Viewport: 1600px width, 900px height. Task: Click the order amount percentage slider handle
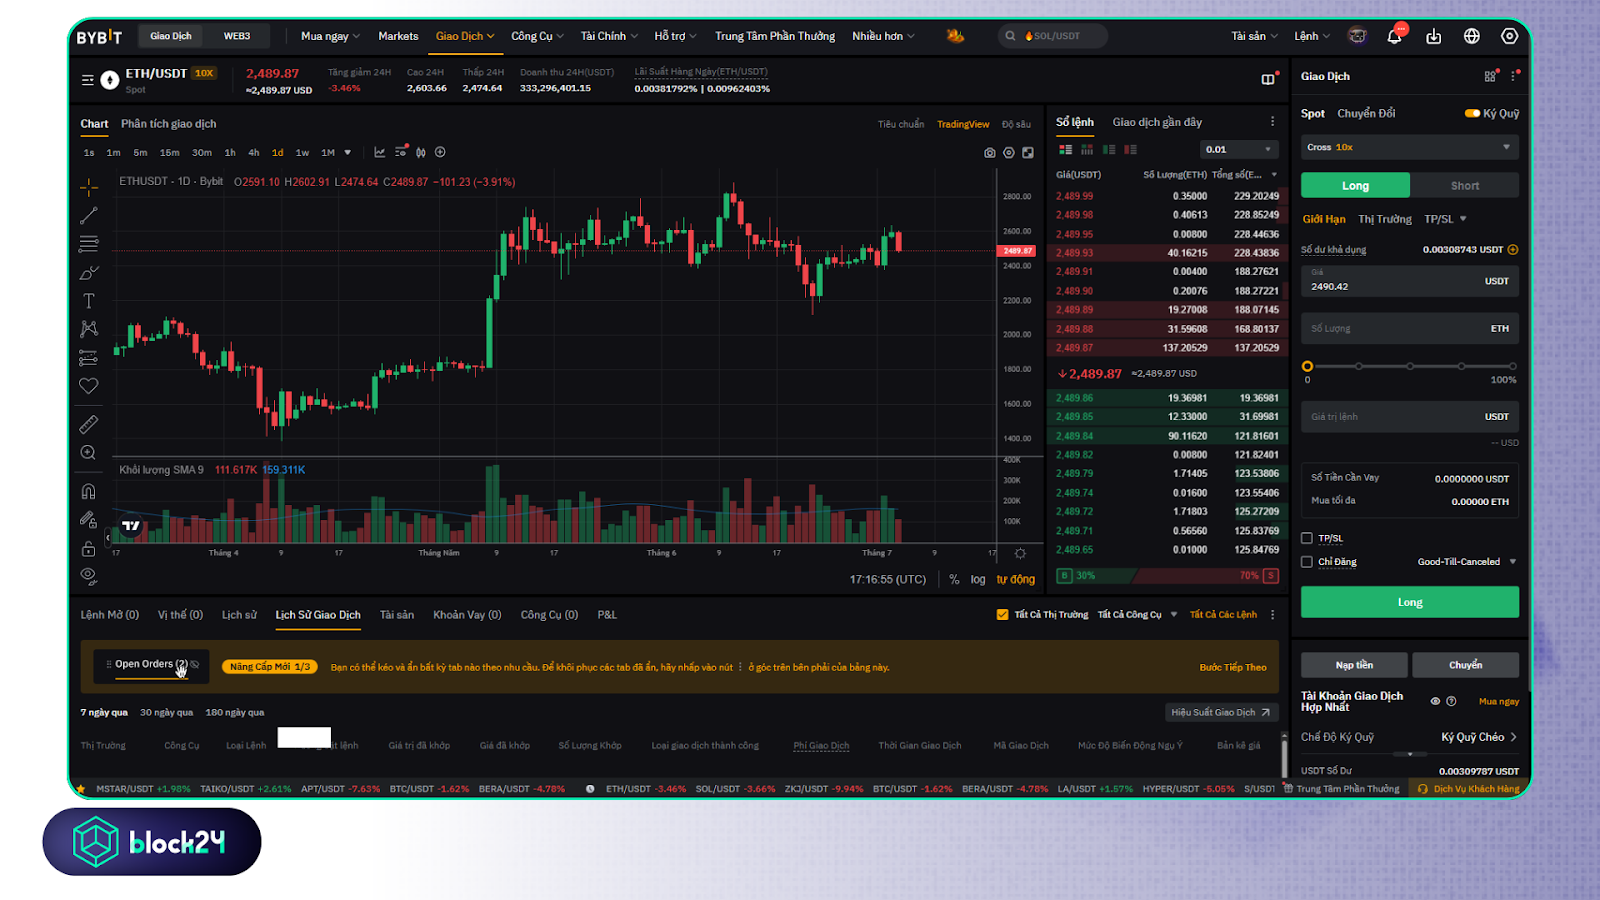(1307, 366)
